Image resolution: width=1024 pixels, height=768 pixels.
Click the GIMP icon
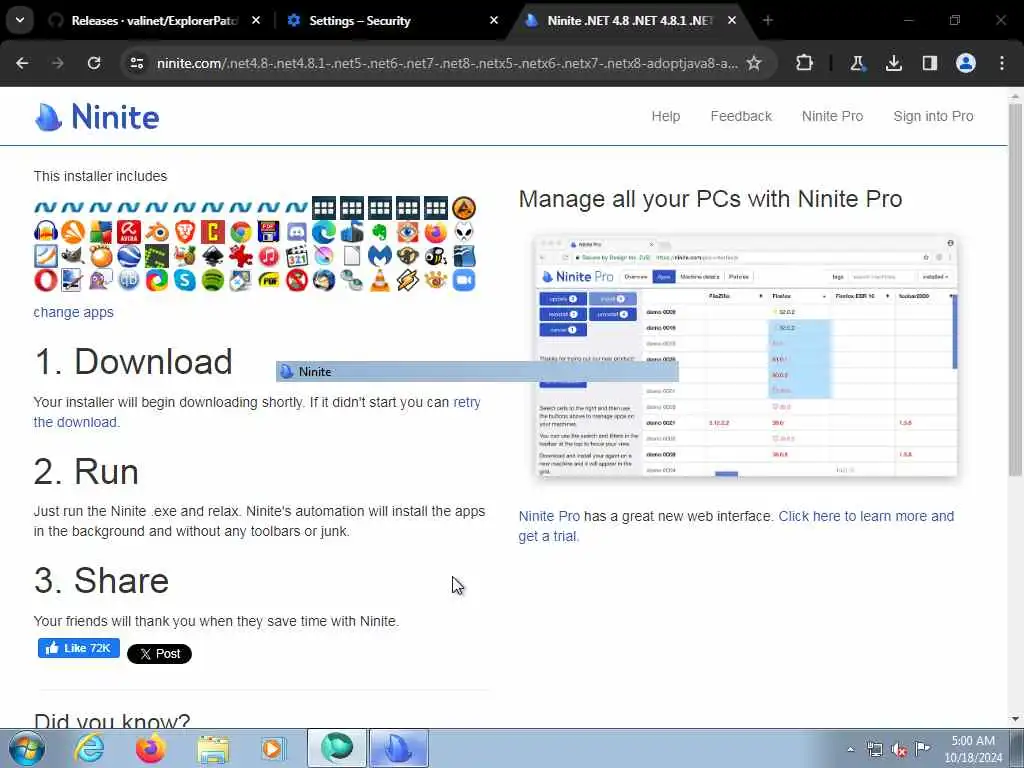(73, 256)
